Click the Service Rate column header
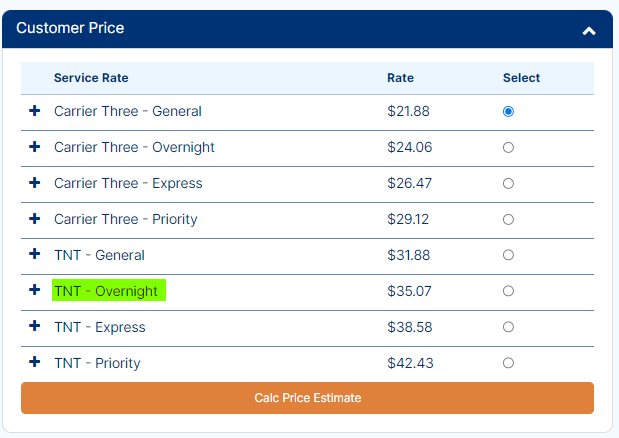This screenshot has width=619, height=438. [91, 78]
